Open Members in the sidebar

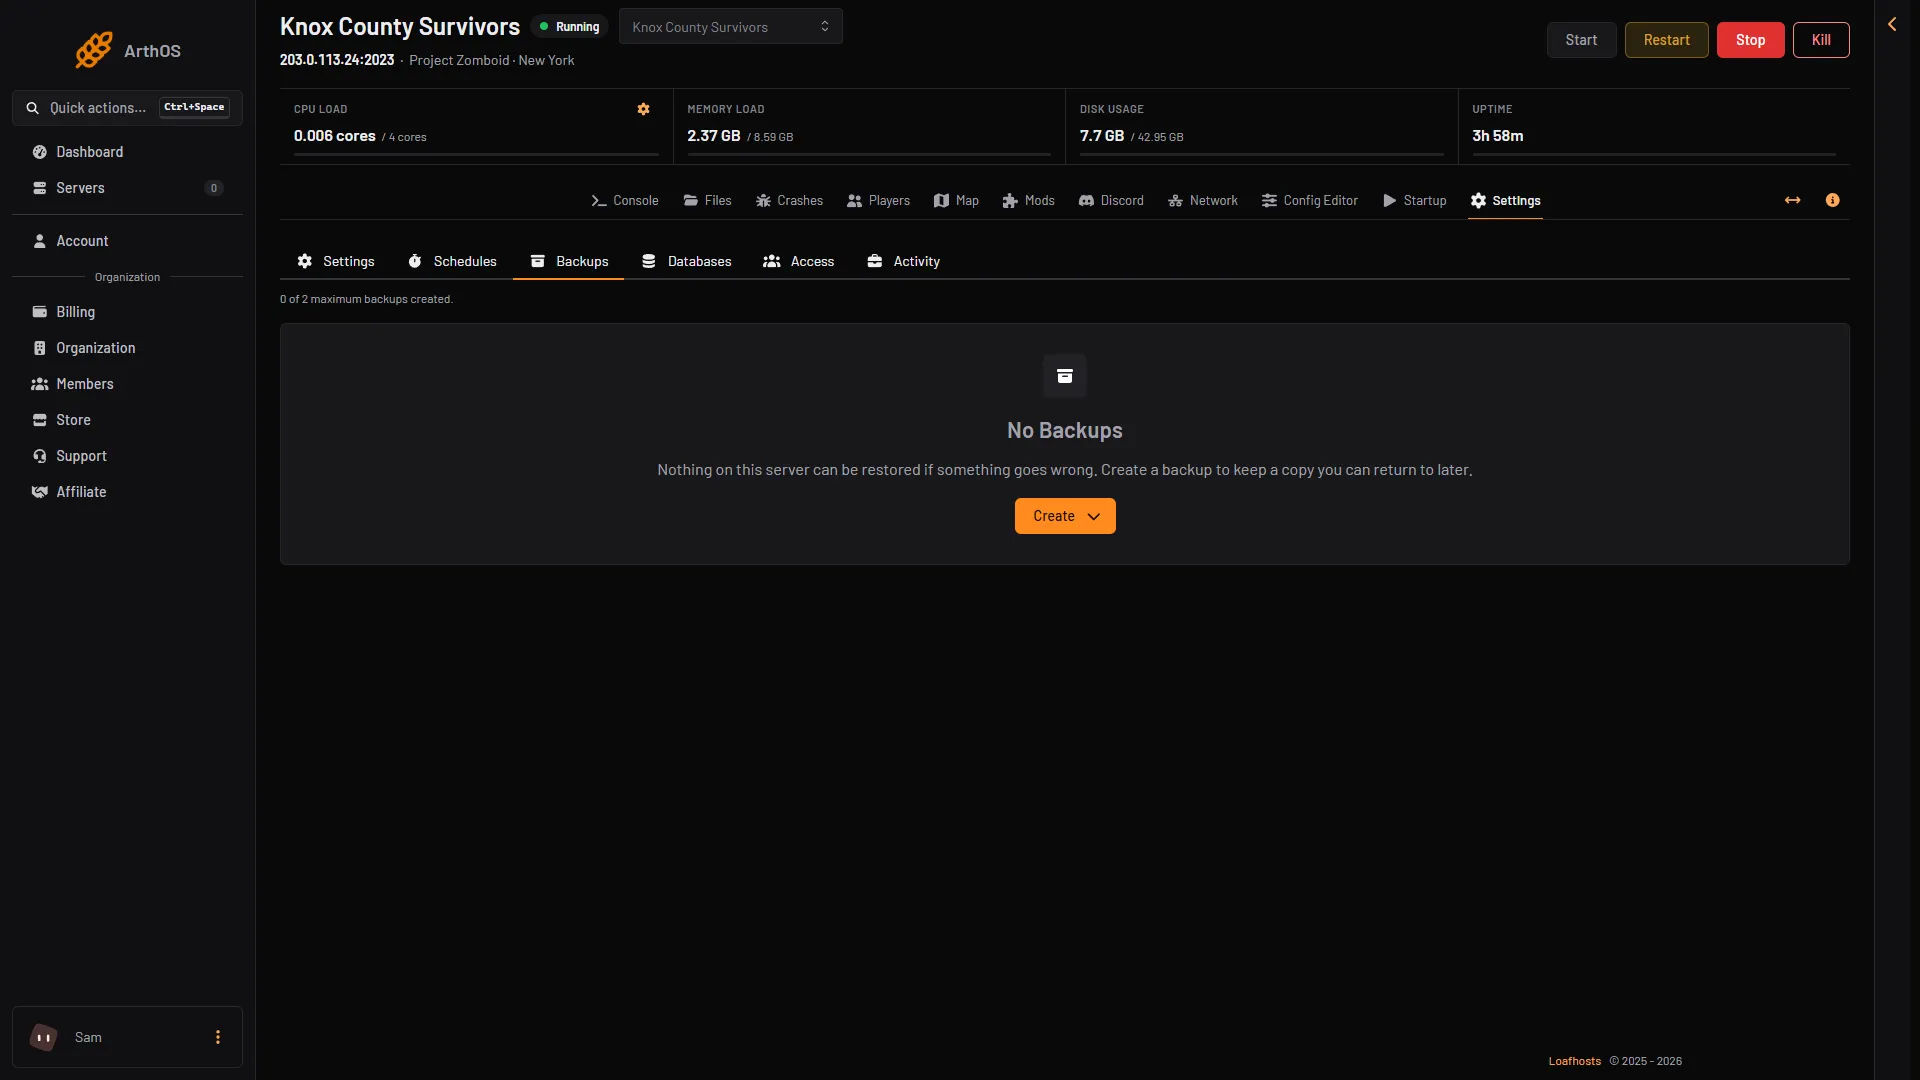(x=127, y=384)
